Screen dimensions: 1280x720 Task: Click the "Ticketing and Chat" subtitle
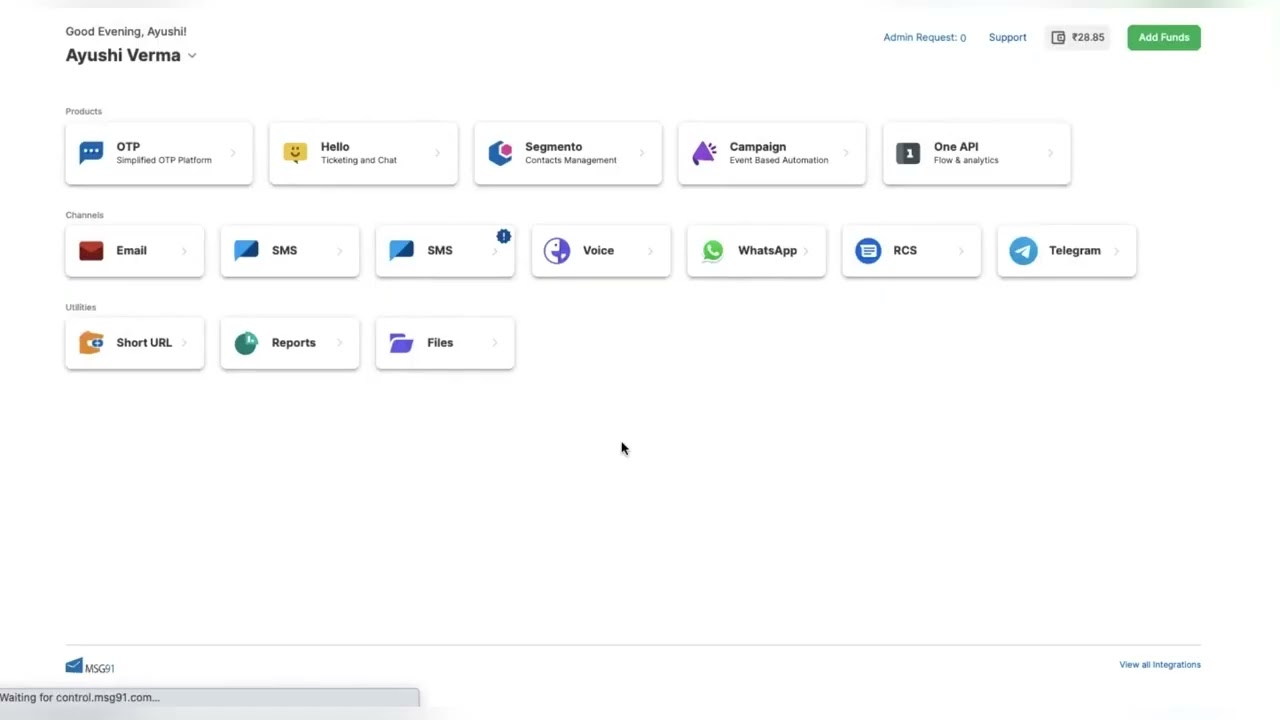click(359, 160)
